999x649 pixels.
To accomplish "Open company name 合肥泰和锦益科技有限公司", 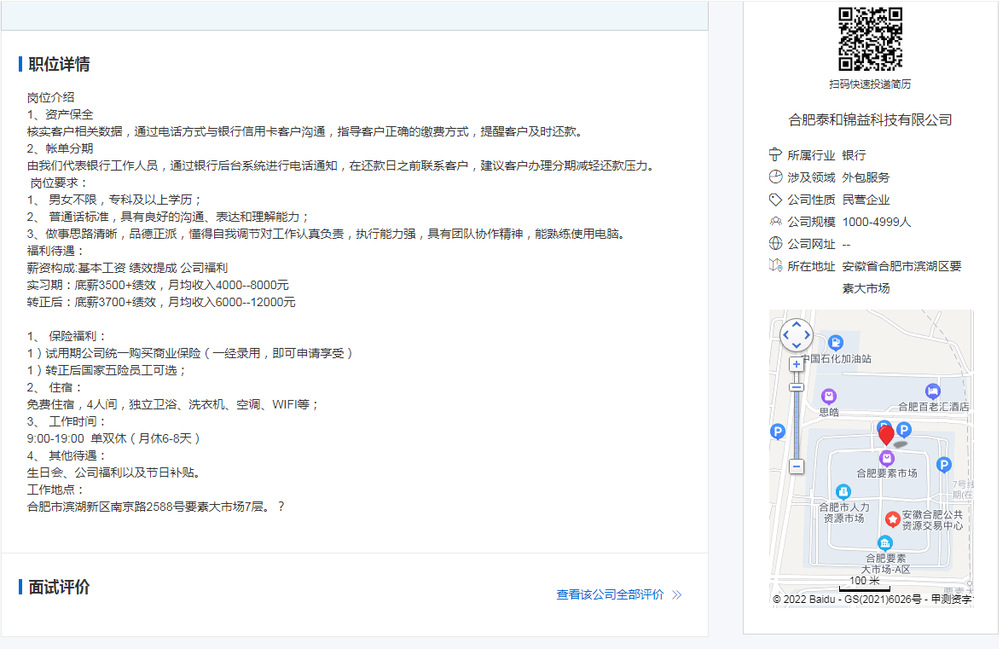I will 870,120.
